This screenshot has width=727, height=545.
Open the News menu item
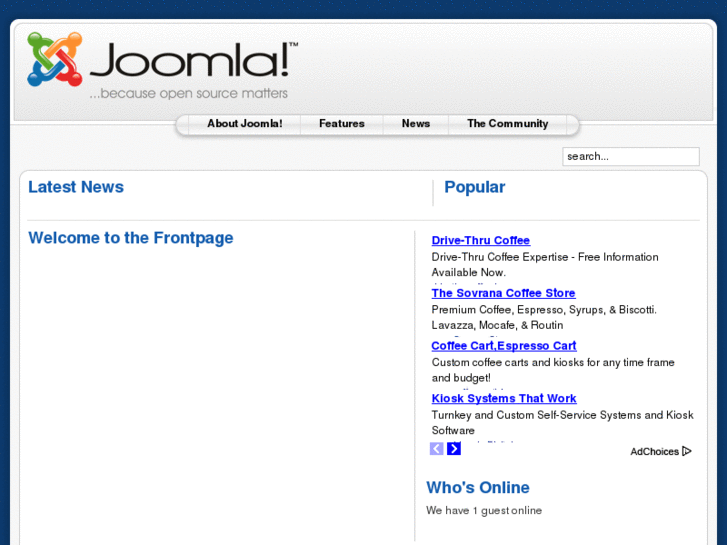pos(416,123)
